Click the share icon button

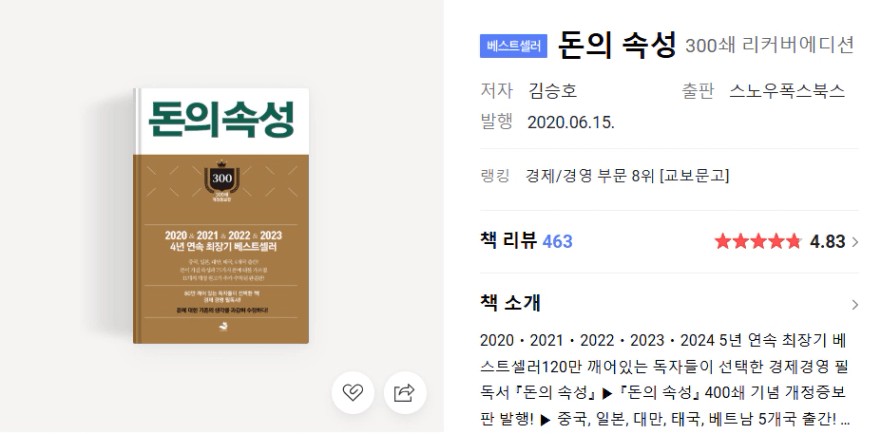tap(405, 392)
